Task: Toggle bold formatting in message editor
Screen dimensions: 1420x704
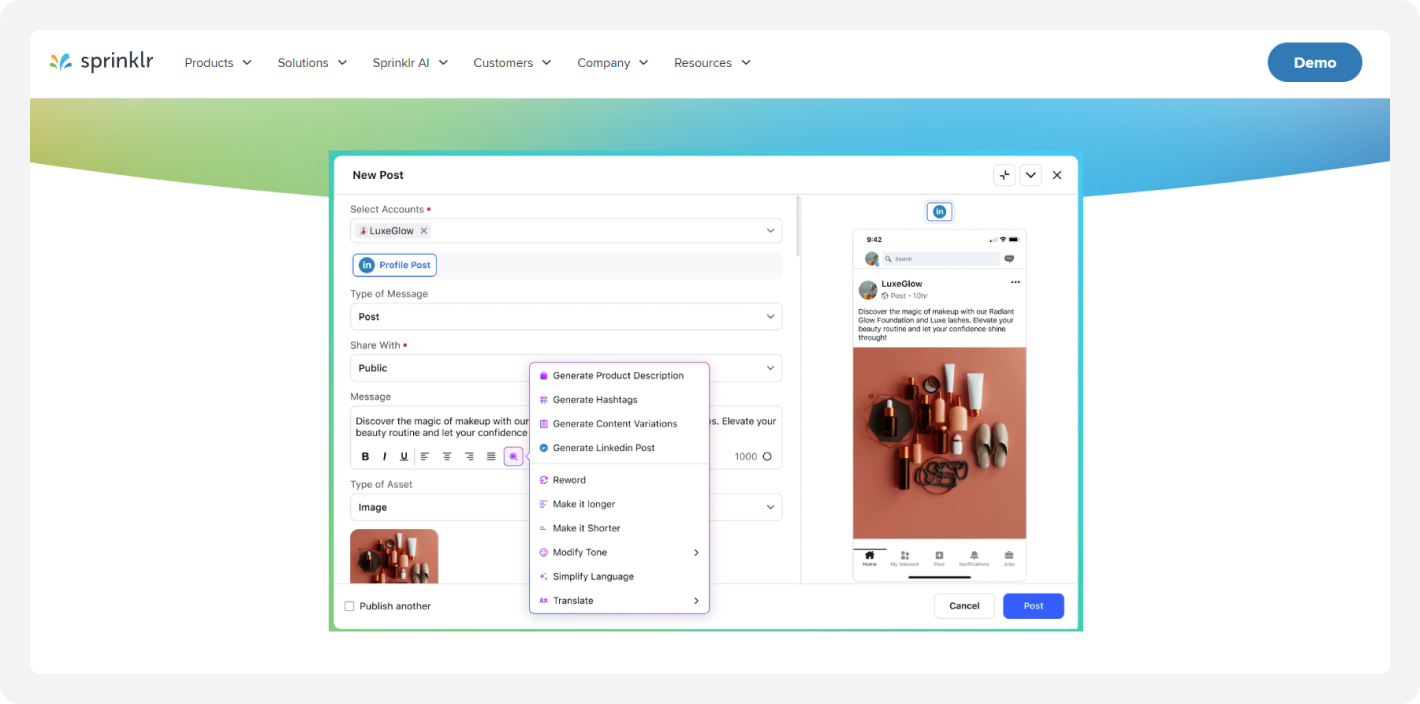Action: (365, 456)
